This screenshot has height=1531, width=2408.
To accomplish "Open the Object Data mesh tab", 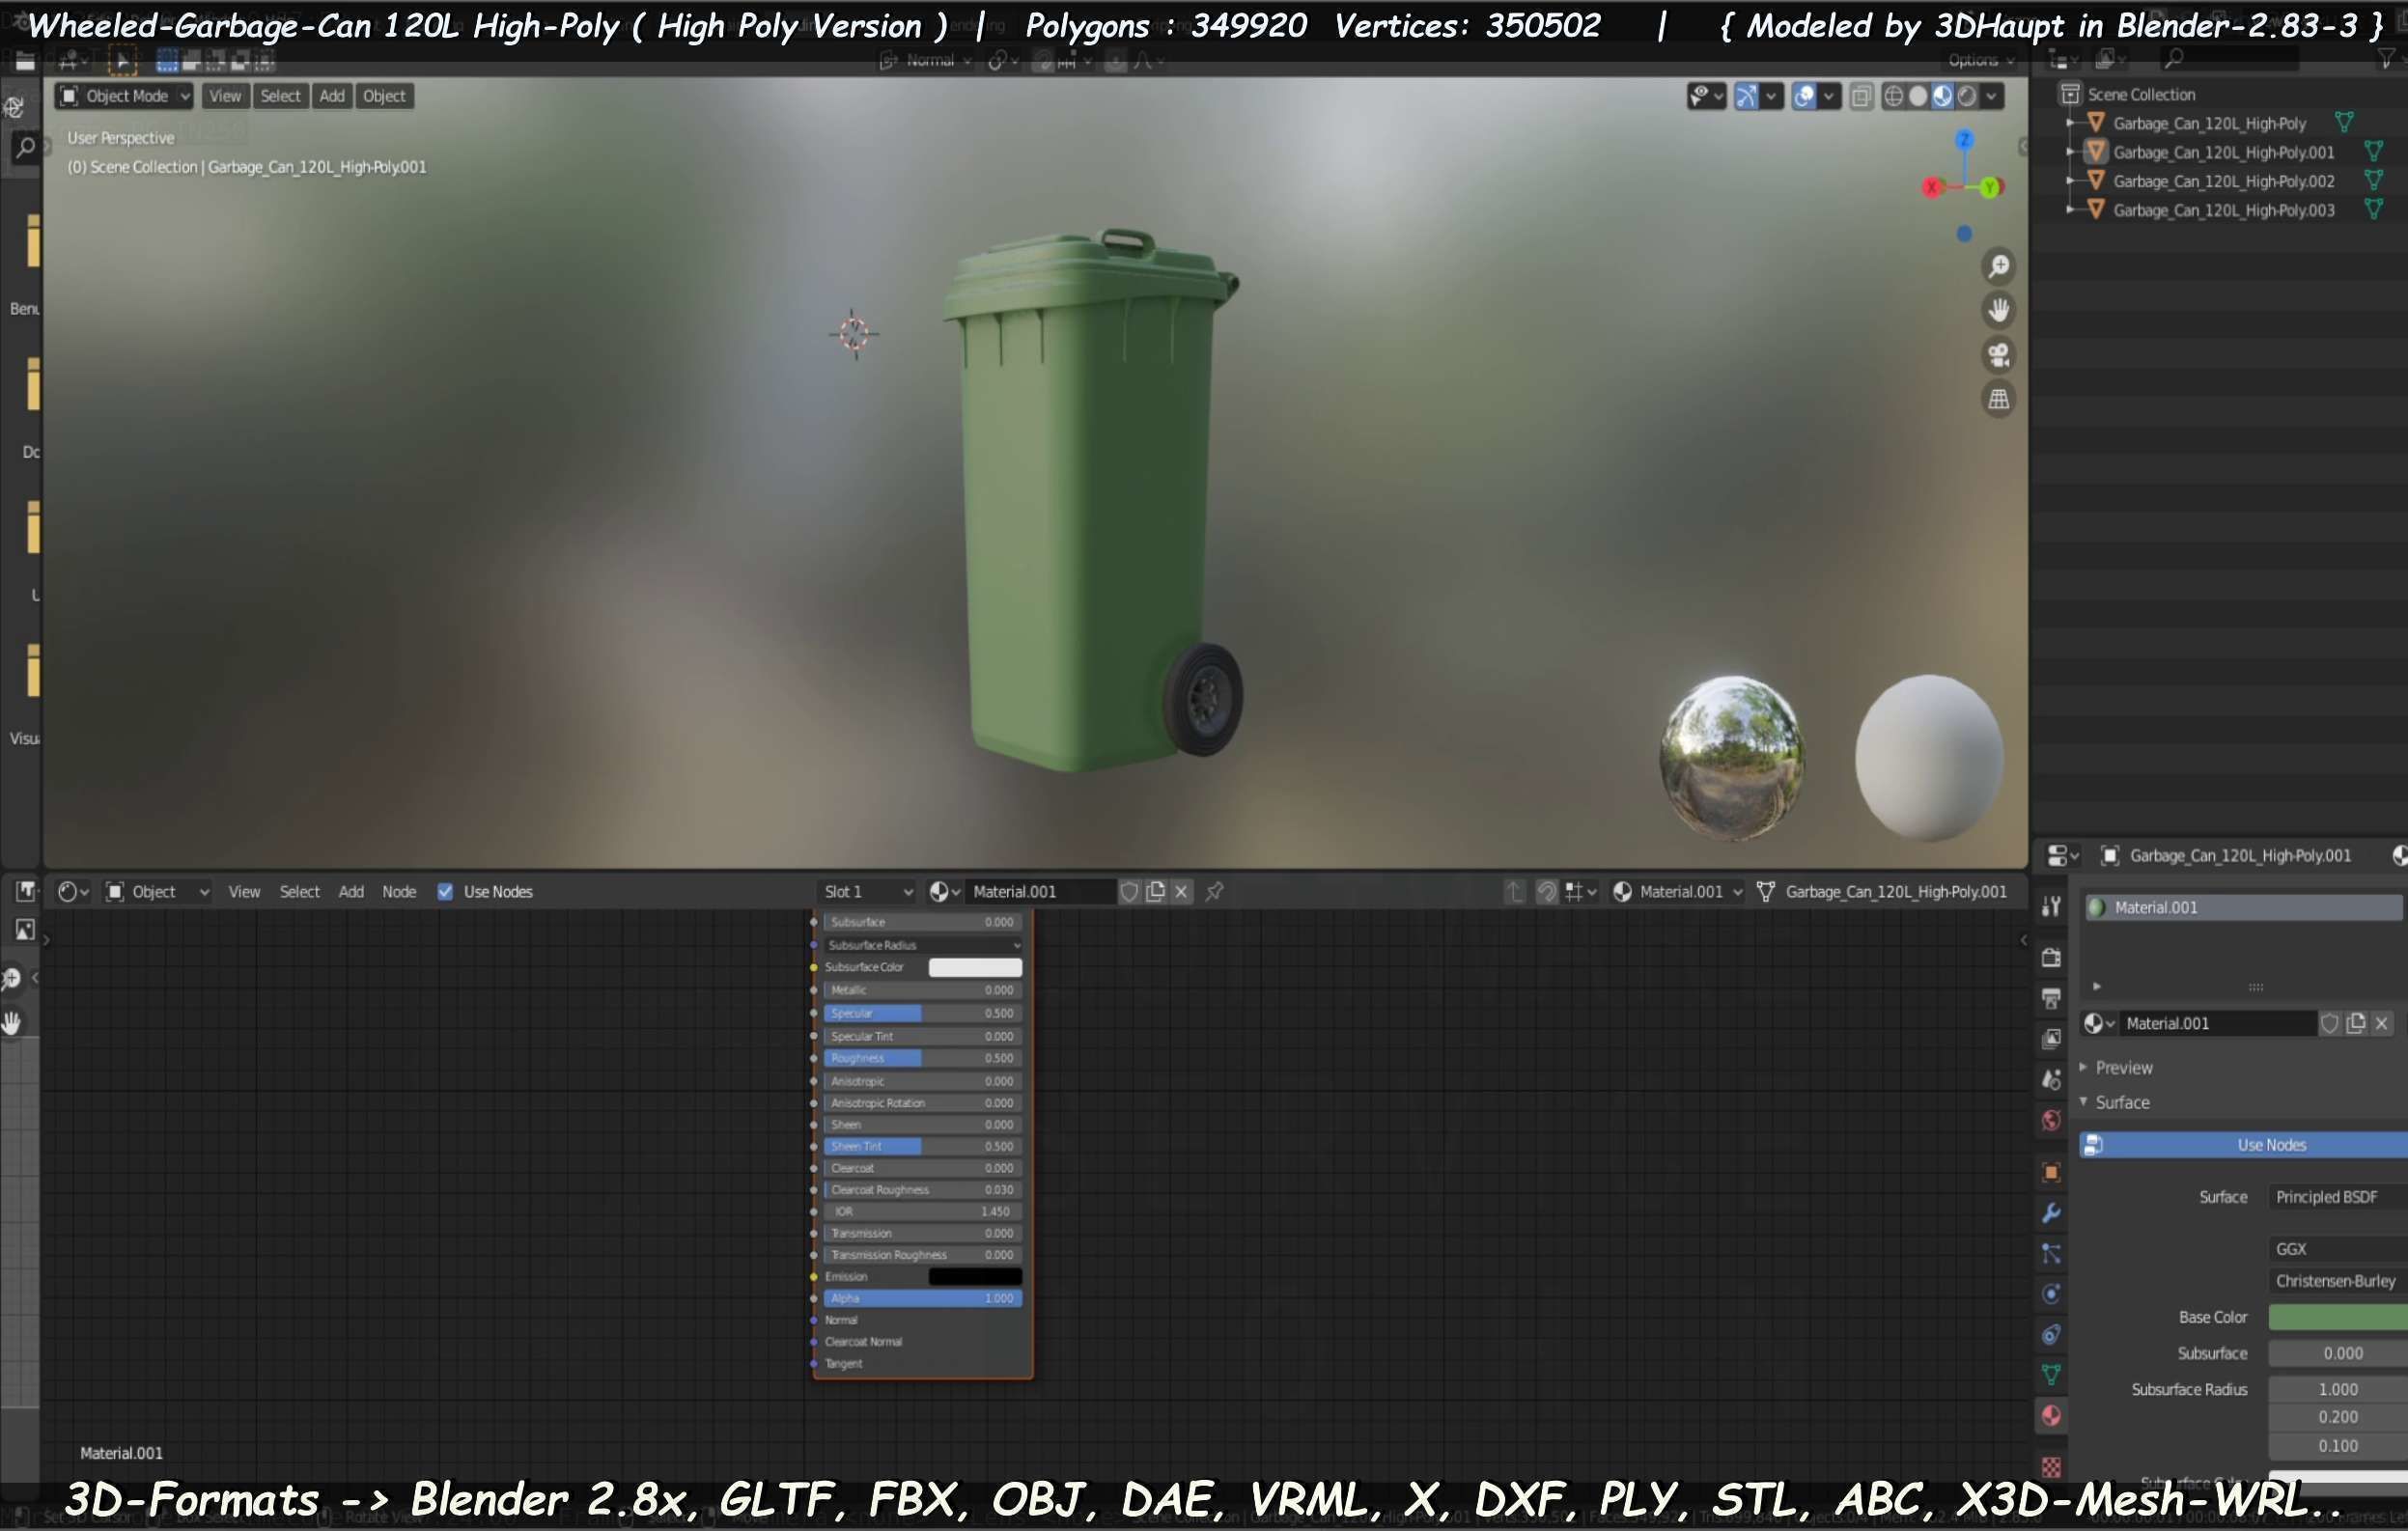I will tap(2050, 1375).
